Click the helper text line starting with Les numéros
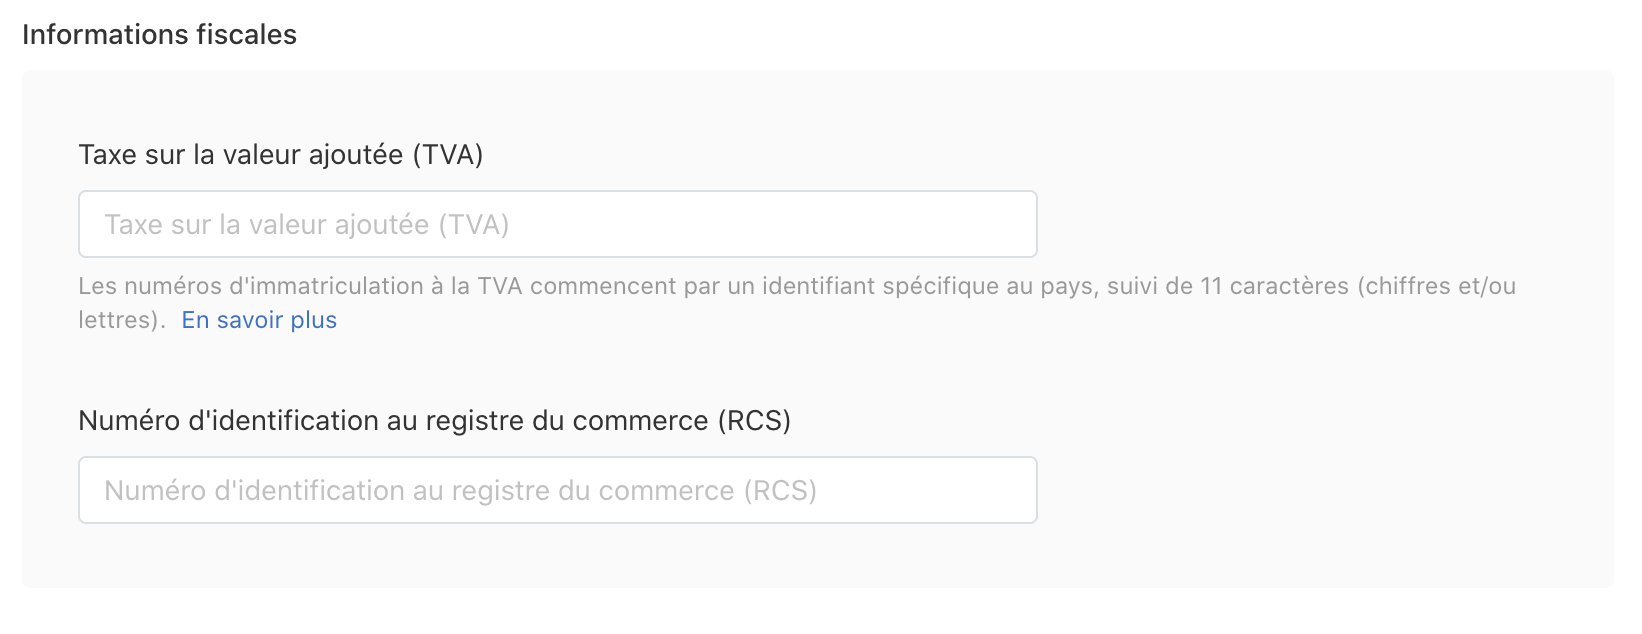Viewport: 1642px width, 634px height. tap(797, 287)
